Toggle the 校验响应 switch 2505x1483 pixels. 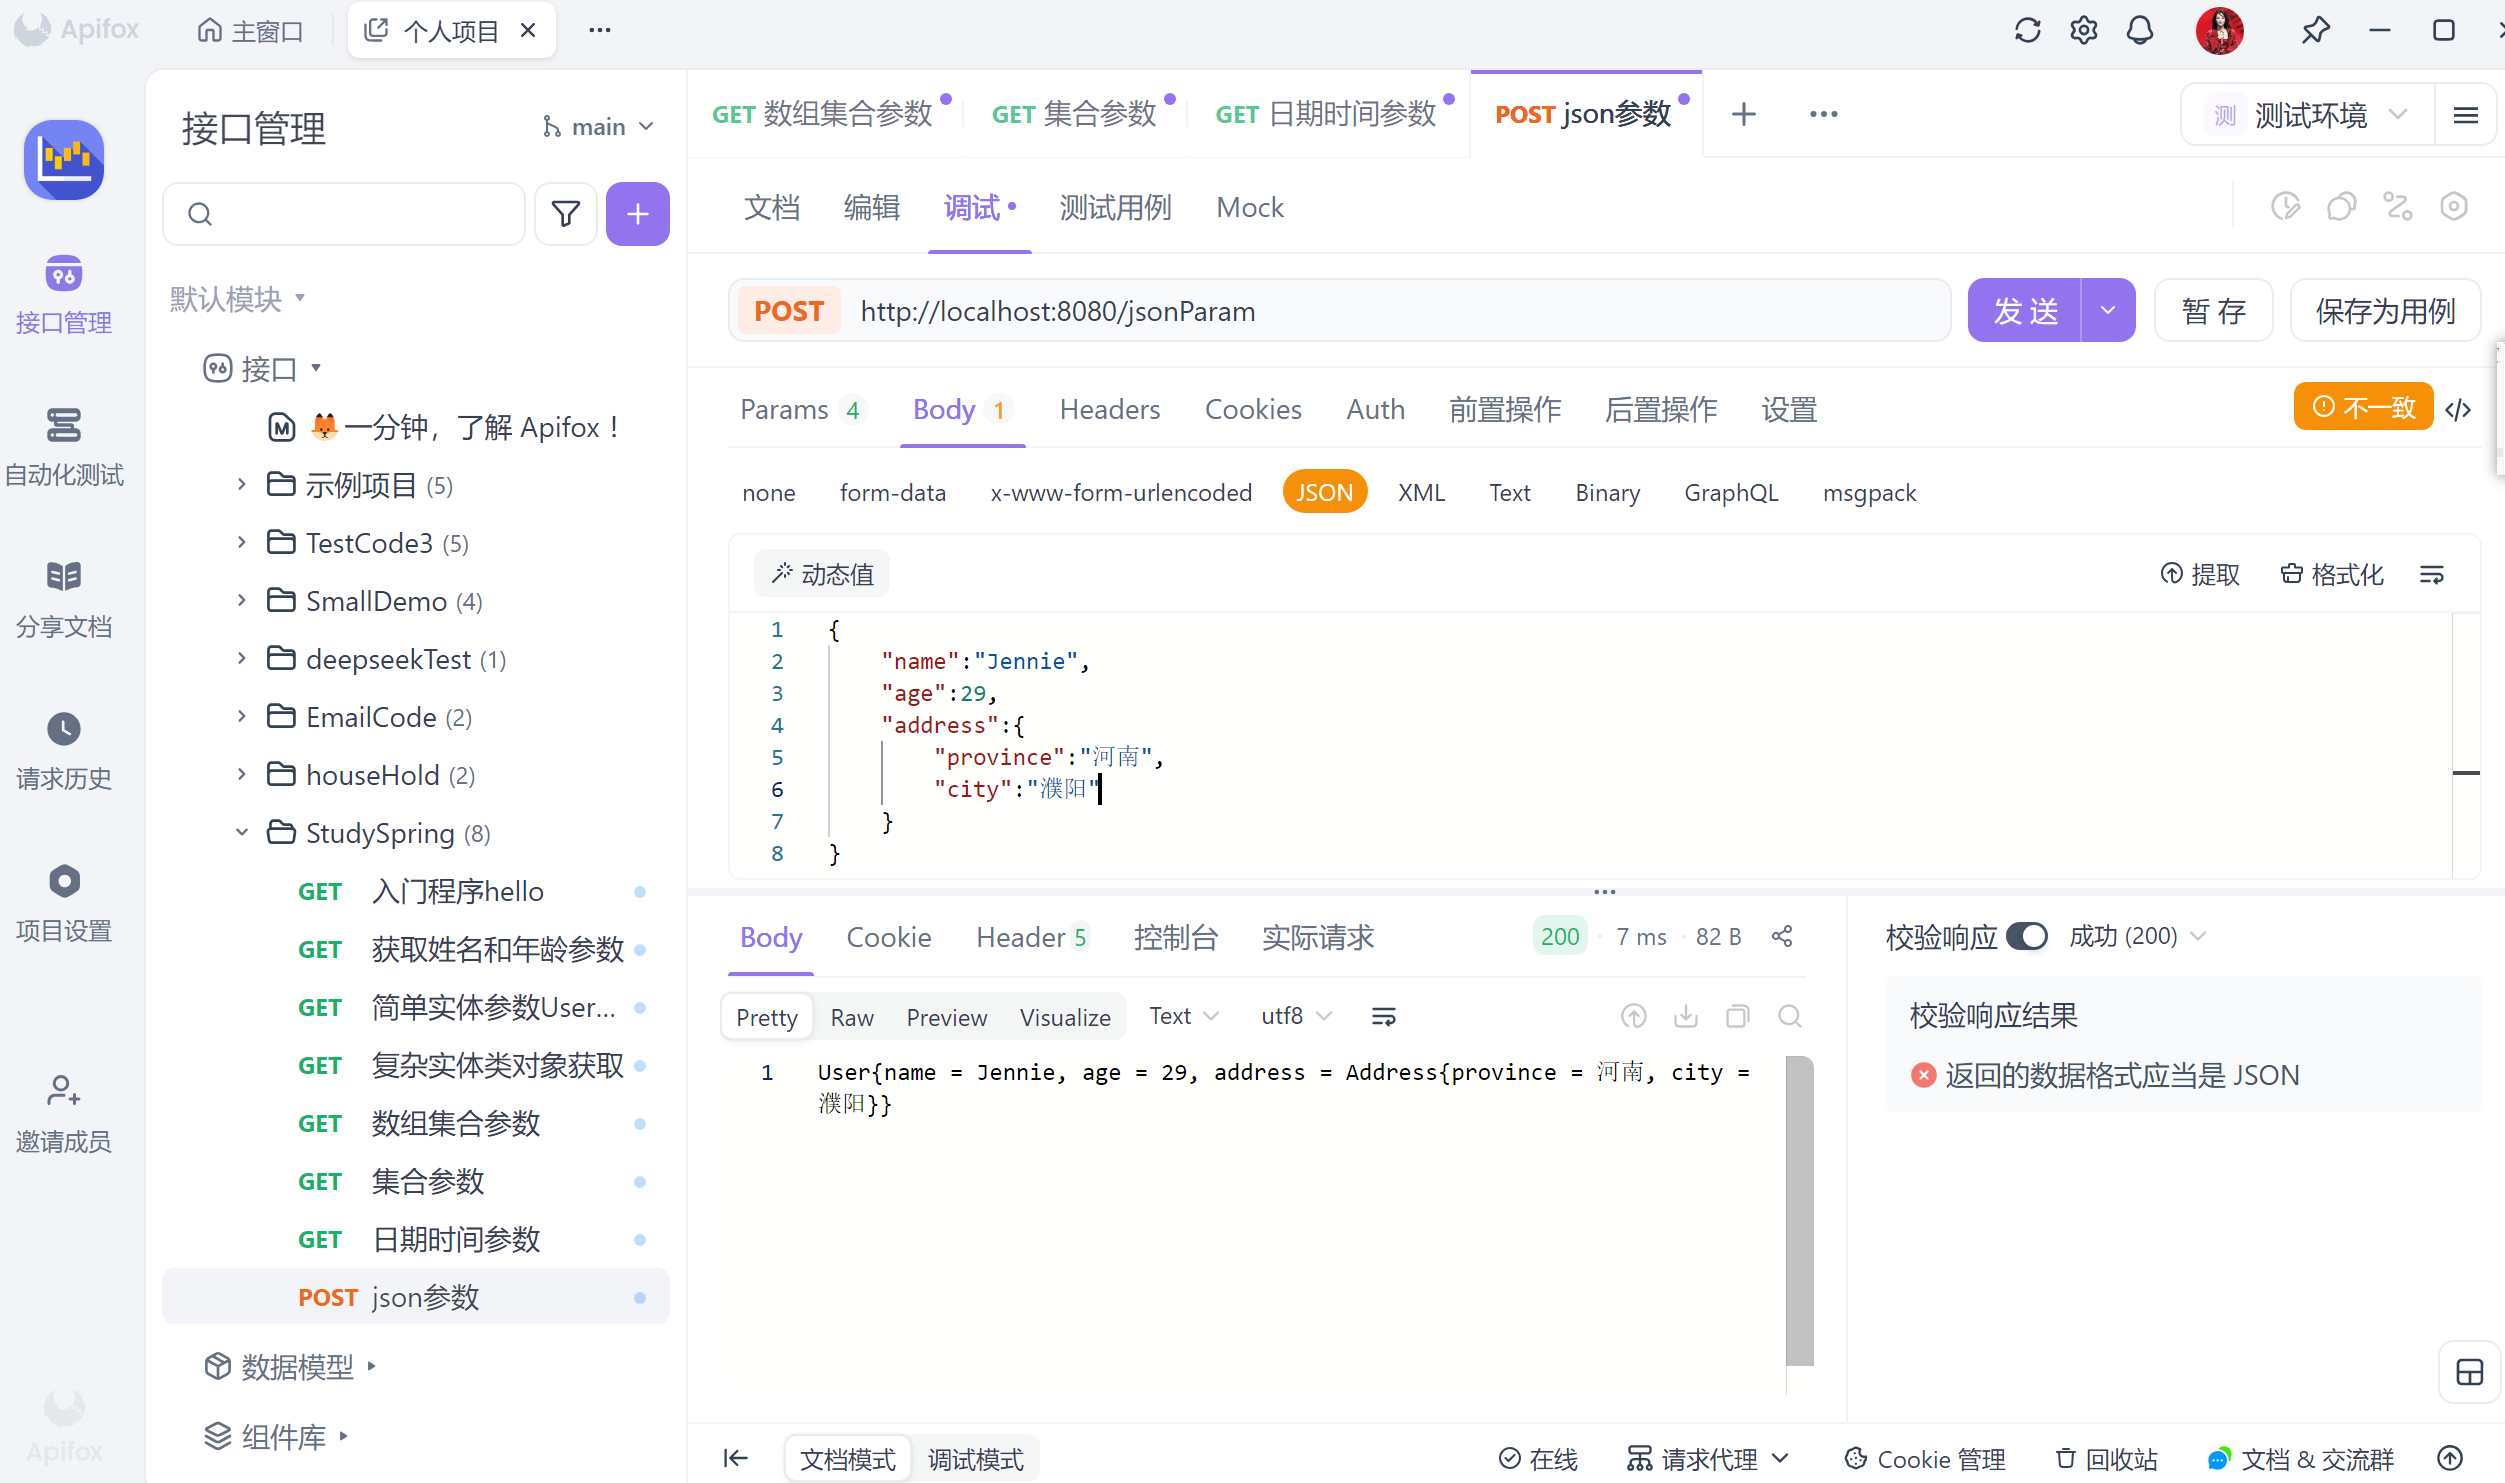tap(2027, 937)
